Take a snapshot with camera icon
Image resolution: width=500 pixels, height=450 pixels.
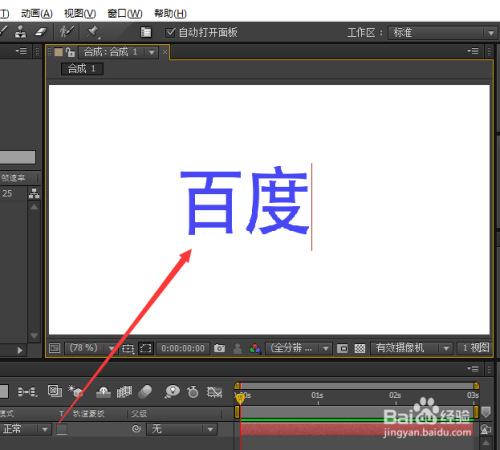pyautogui.click(x=219, y=348)
